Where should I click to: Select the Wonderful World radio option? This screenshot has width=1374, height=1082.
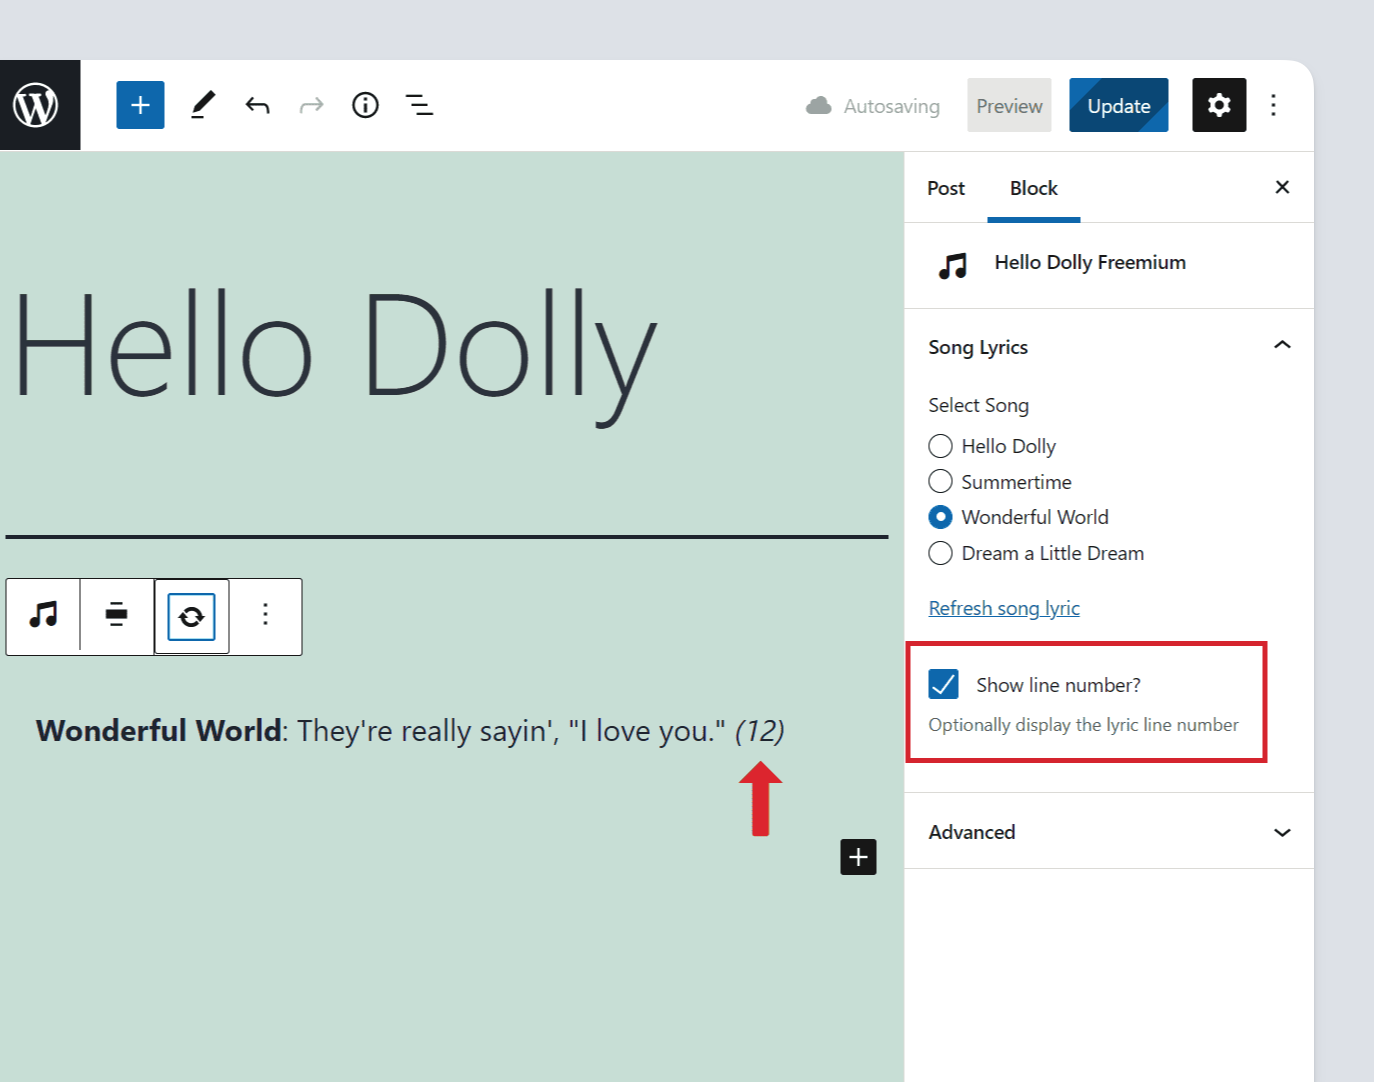click(940, 517)
